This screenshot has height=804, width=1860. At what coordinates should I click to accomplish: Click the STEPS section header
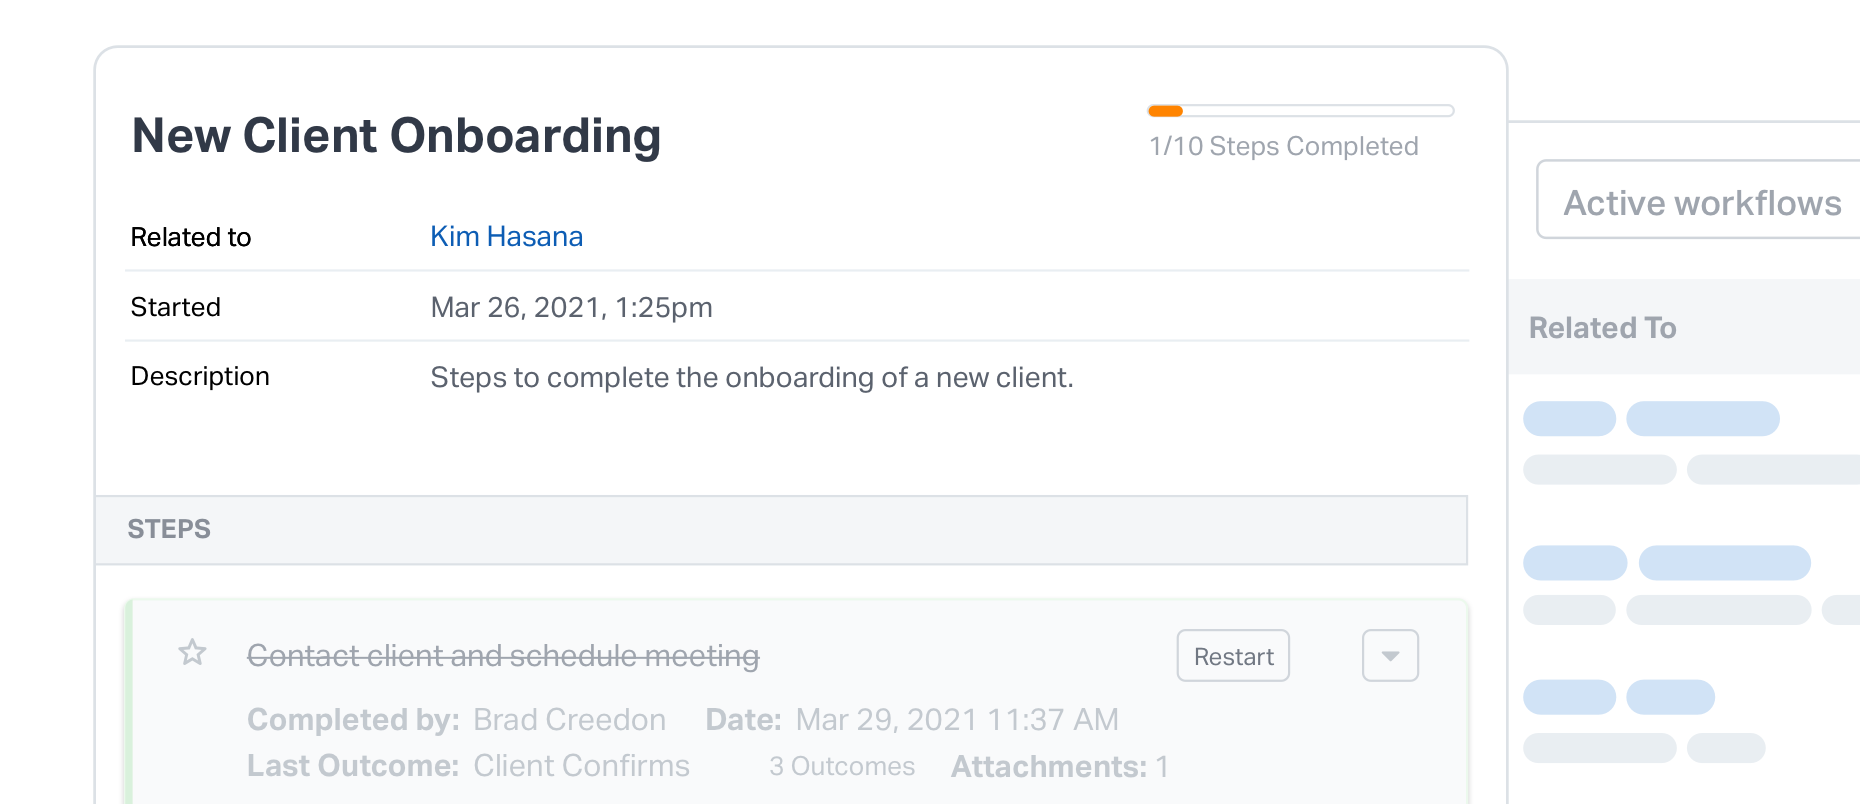tap(781, 529)
